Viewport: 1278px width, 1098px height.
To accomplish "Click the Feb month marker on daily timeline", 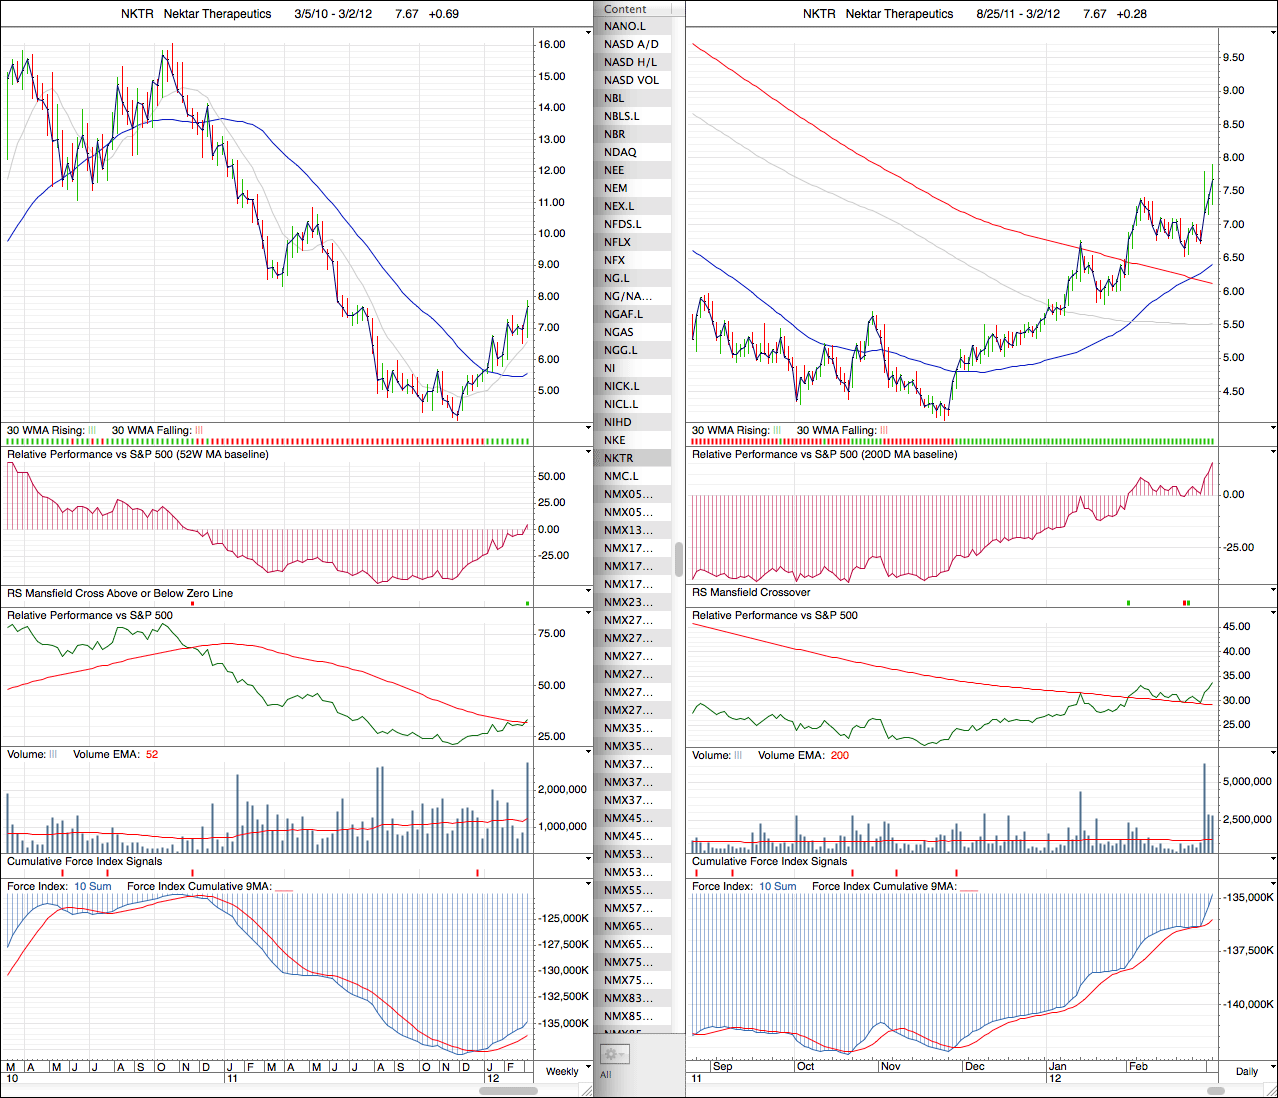I will click(x=1138, y=1066).
